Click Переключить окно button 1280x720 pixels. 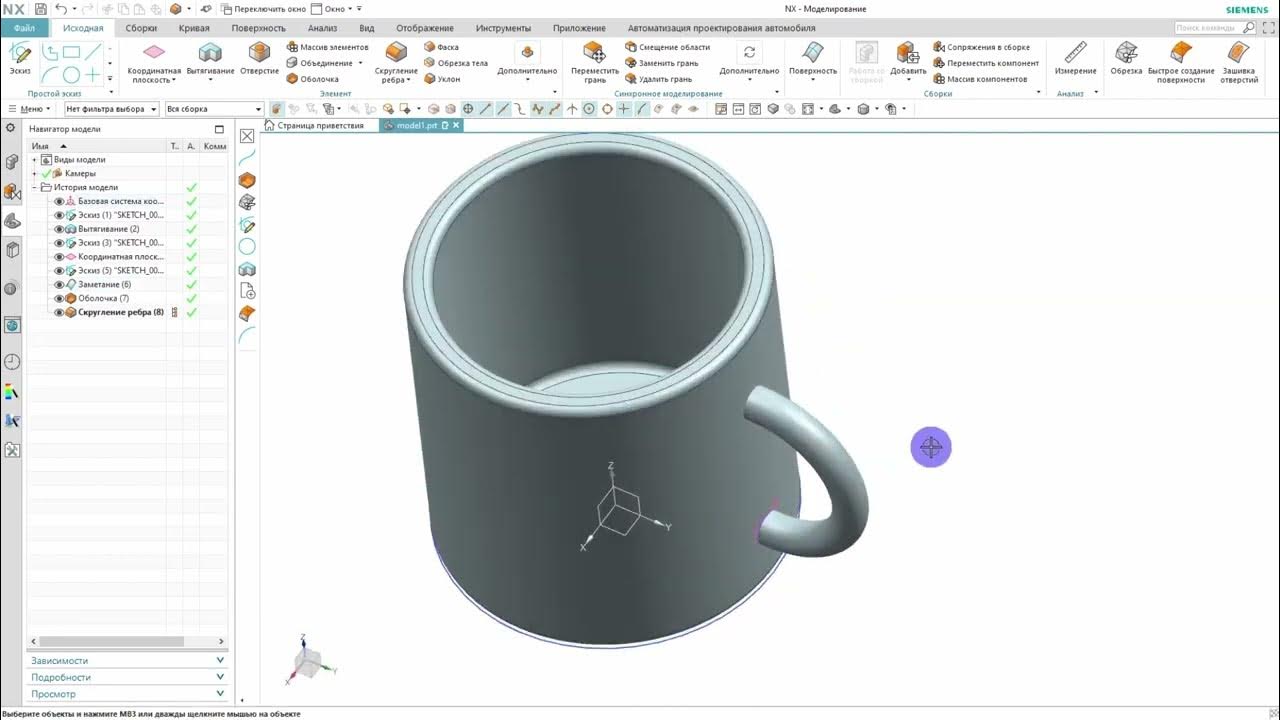coord(262,9)
